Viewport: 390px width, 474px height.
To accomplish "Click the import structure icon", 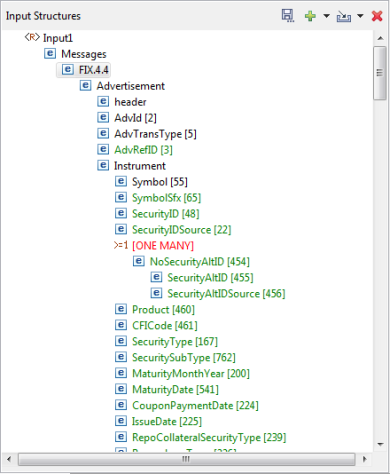I will coord(344,16).
